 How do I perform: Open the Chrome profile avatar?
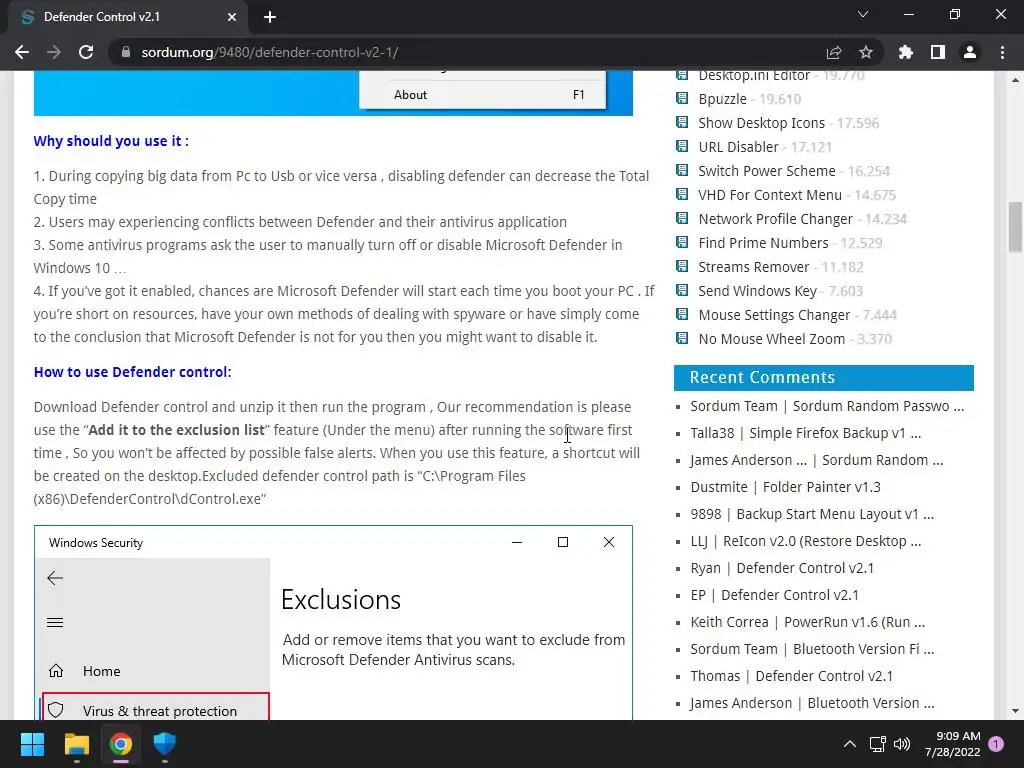[970, 52]
